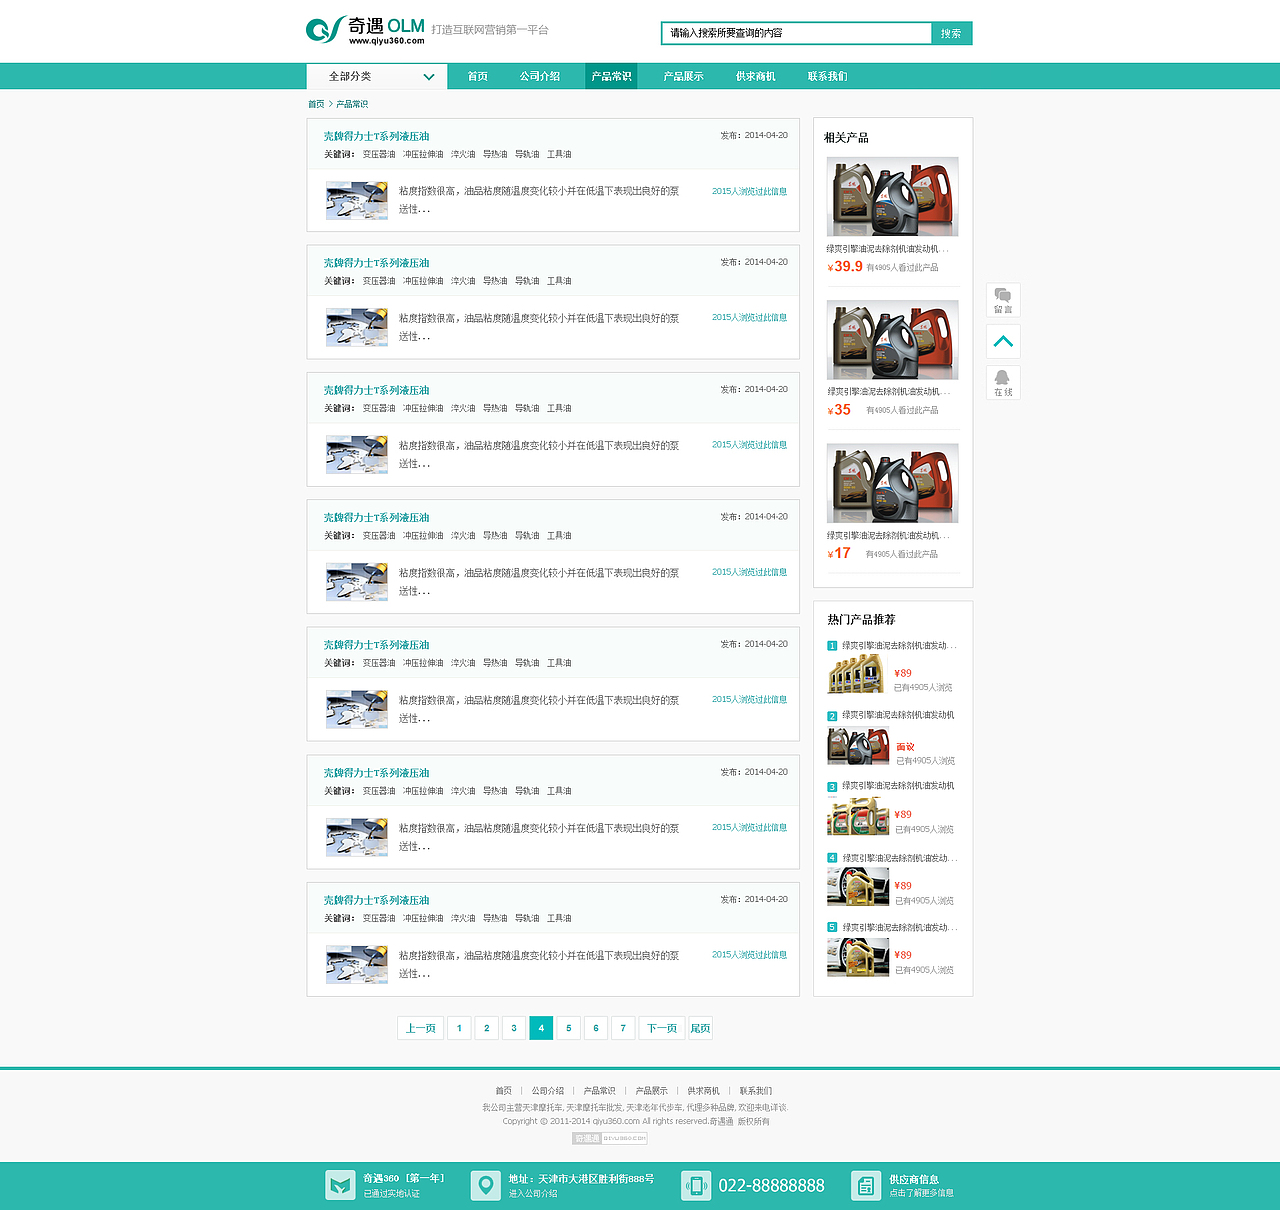Open hot product number 4 thumbnail

point(858,886)
